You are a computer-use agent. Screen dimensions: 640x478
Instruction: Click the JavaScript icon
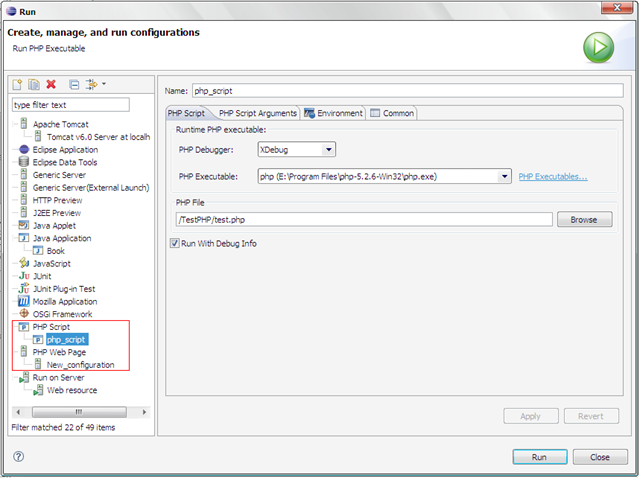click(x=24, y=263)
